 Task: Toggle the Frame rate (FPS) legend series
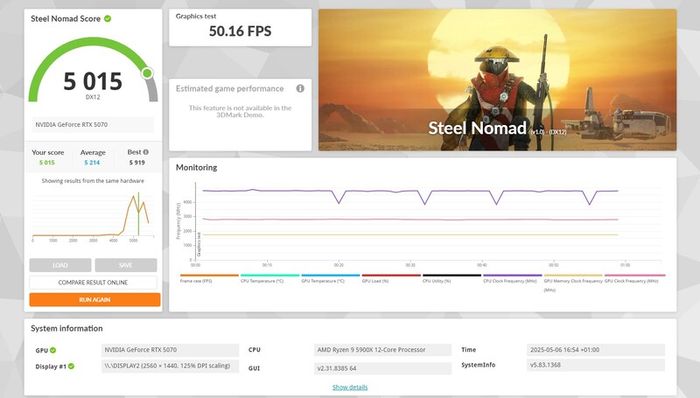pyautogui.click(x=209, y=278)
